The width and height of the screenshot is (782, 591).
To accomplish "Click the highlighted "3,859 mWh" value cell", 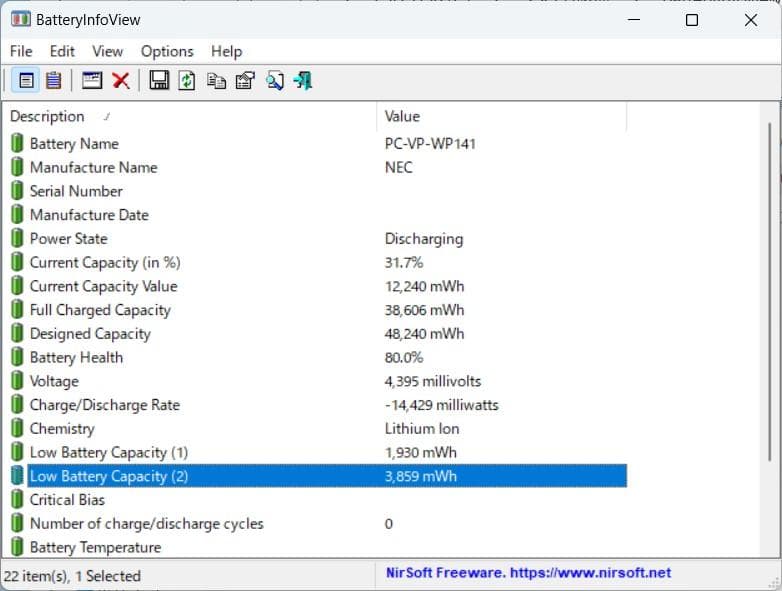I will (420, 476).
